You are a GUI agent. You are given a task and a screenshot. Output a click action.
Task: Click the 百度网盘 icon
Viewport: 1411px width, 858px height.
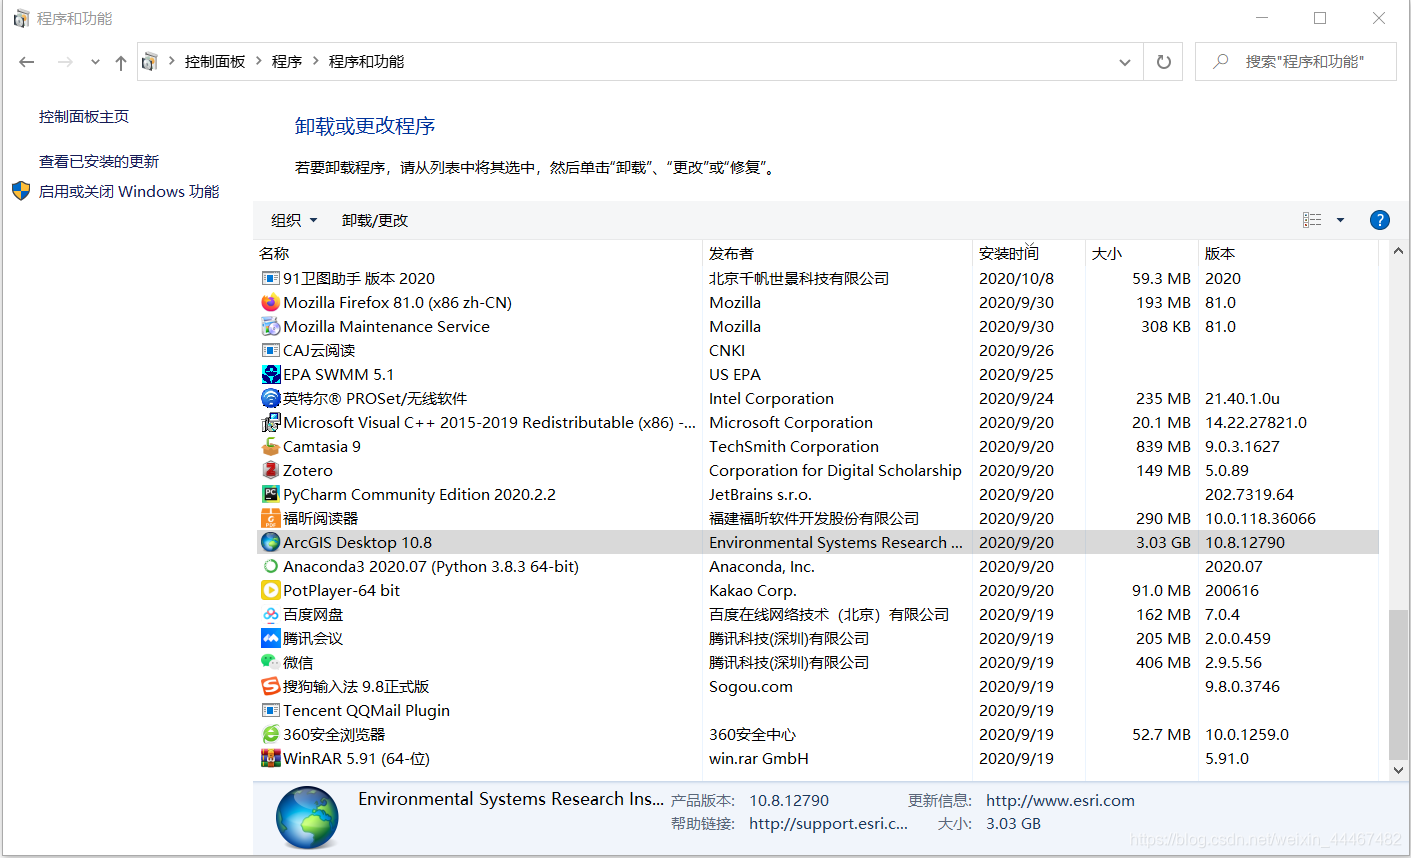tap(270, 614)
